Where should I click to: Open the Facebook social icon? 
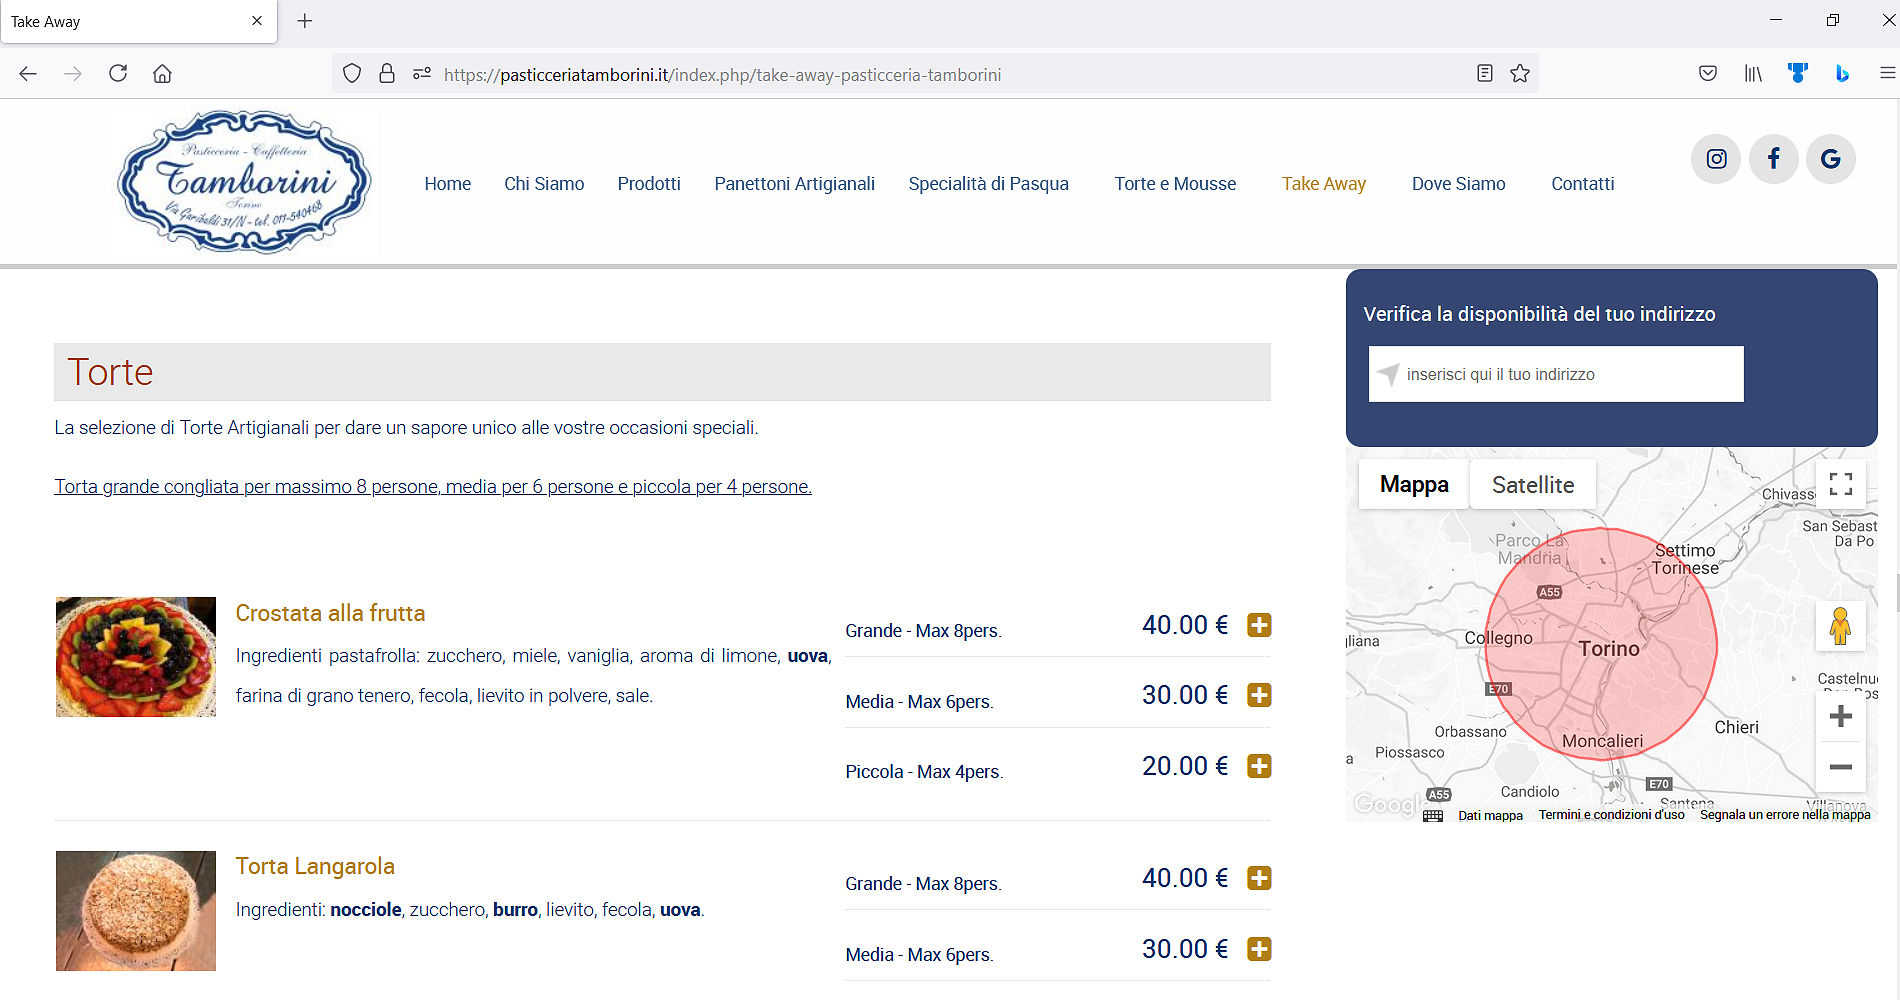1773,159
